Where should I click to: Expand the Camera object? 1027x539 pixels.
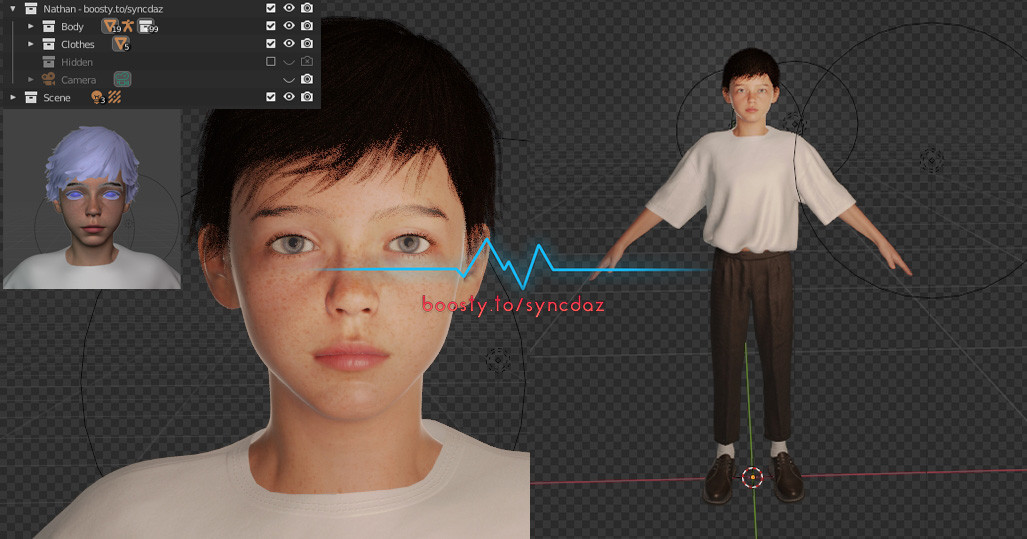click(x=31, y=79)
